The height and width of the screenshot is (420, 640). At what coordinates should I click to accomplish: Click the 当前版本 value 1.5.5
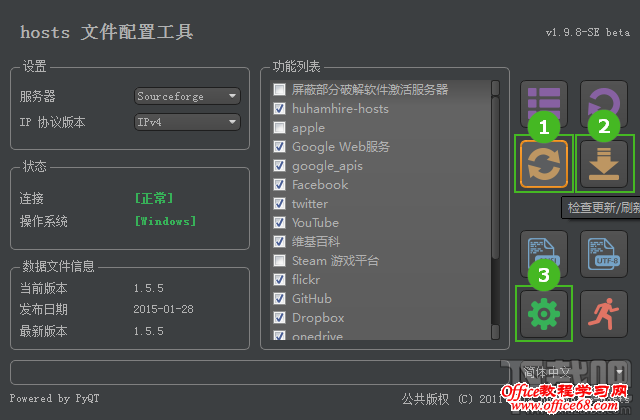149,288
